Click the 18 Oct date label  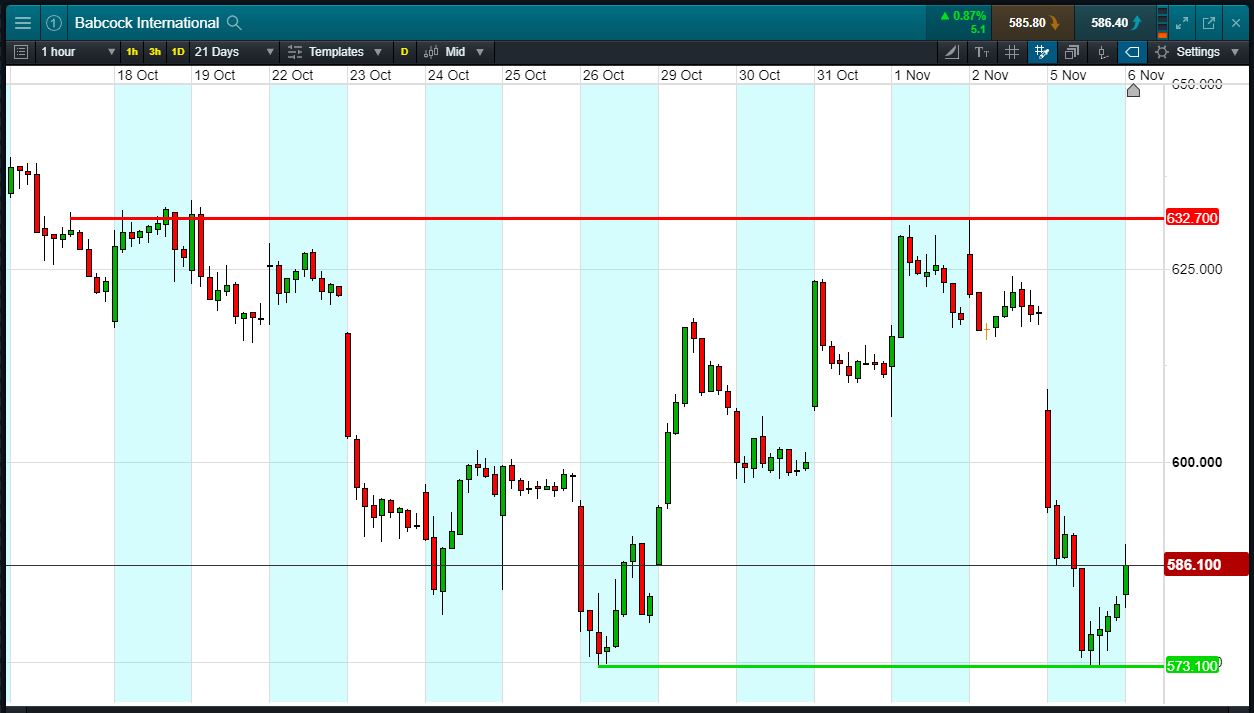(x=138, y=75)
